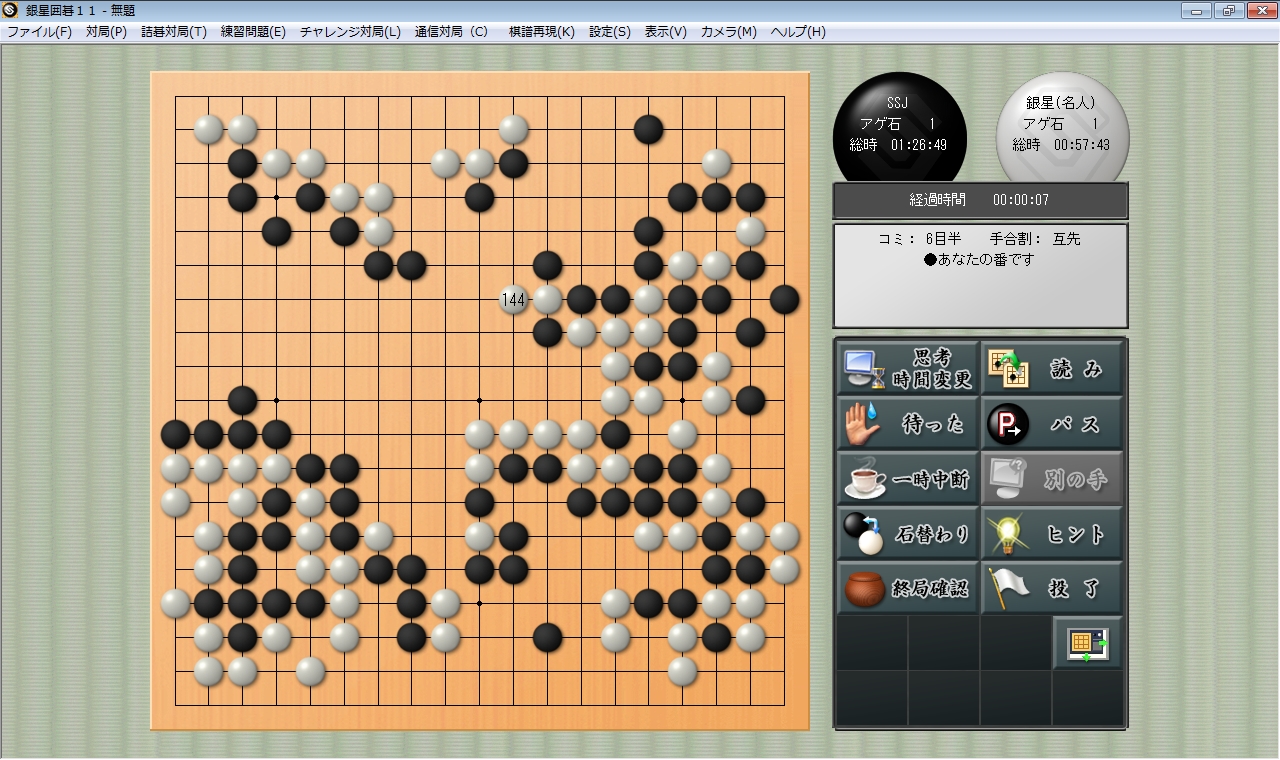Viewport: 1280px width, 760px height.
Task: Click the 思考時間変更 thinking-time button
Action: coord(908,369)
